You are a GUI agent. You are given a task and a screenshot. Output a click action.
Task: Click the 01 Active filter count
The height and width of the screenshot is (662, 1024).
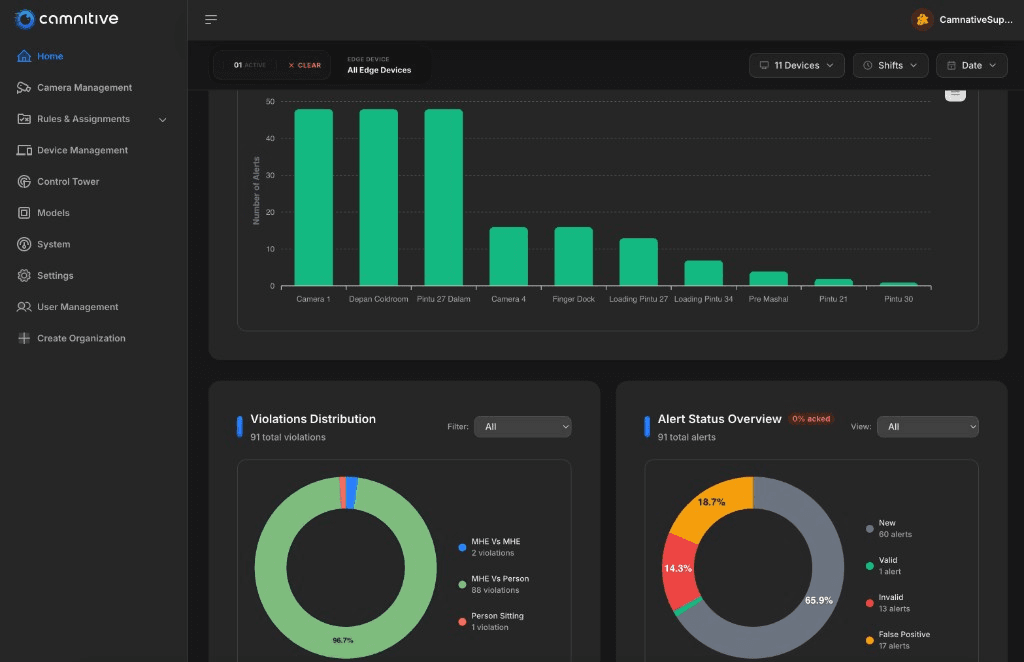coord(249,65)
